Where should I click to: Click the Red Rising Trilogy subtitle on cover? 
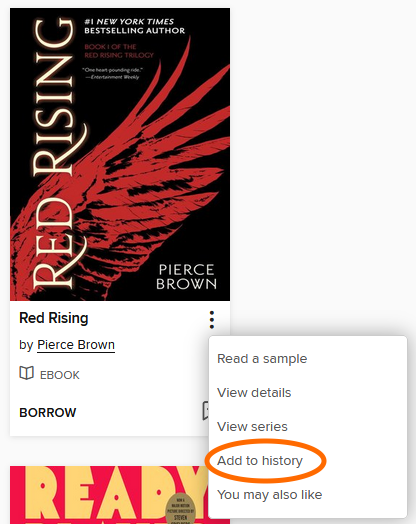pyautogui.click(x=119, y=51)
